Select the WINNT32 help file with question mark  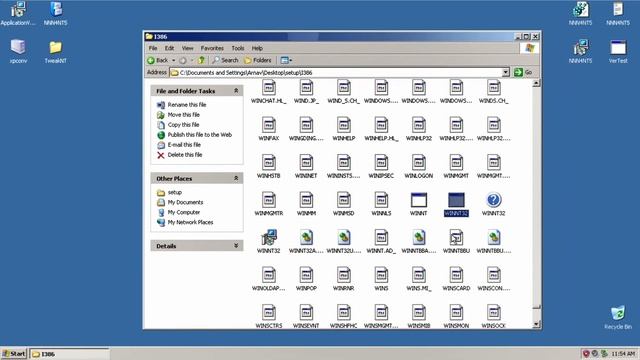(x=493, y=200)
